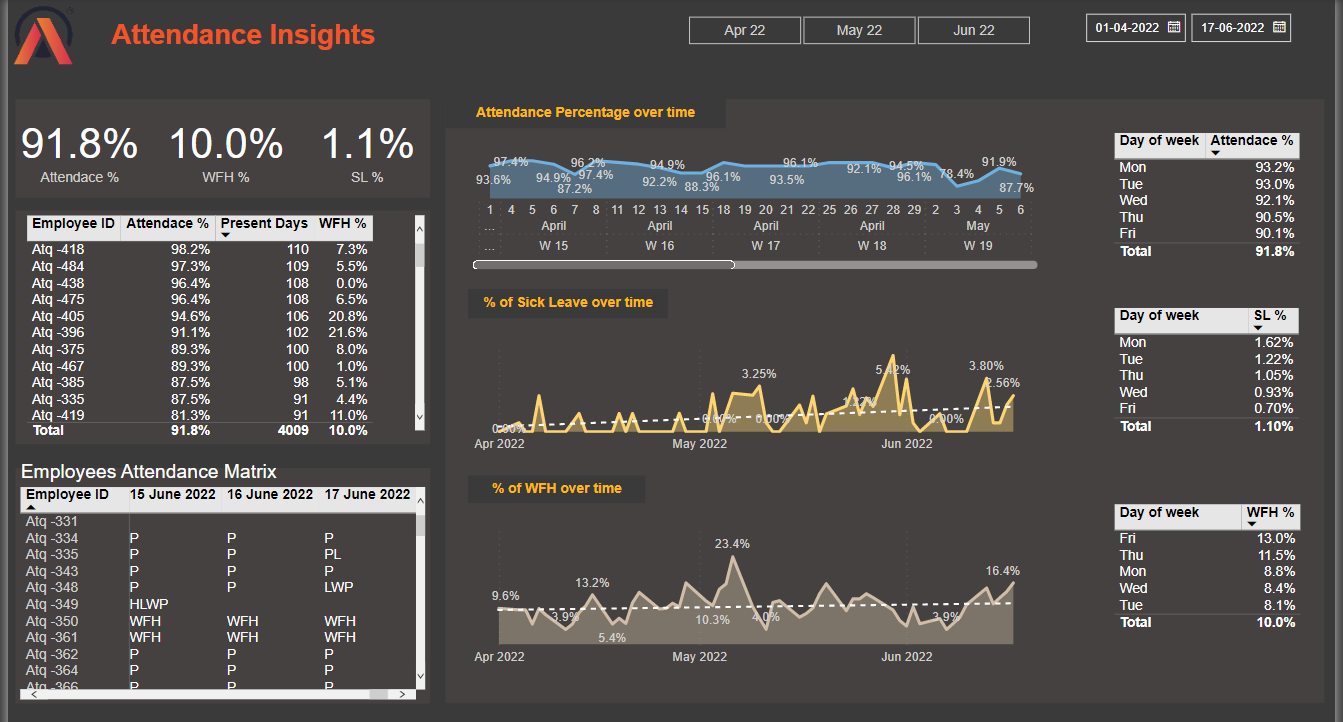
Task: Click employee Atq -418 in attendance table
Action: pyautogui.click(x=57, y=249)
